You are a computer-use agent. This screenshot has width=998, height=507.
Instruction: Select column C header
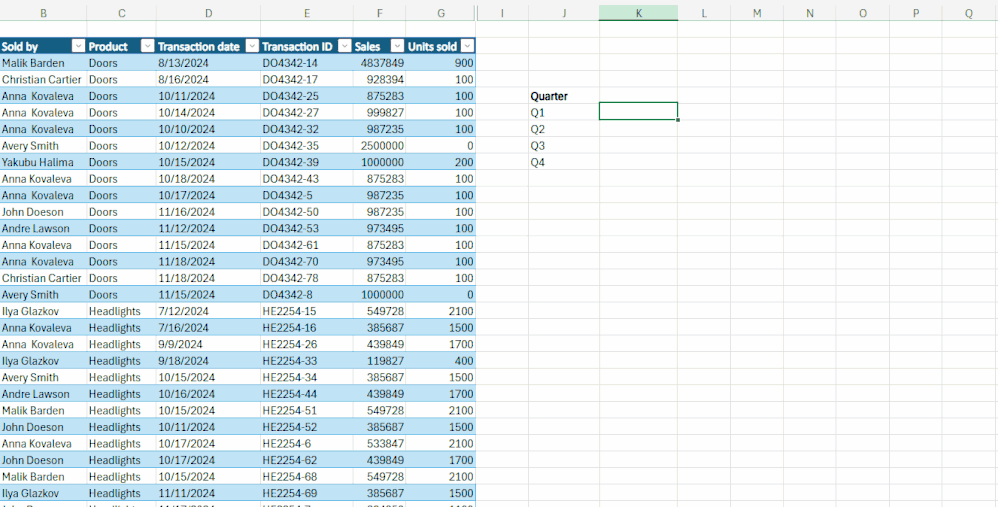coord(122,13)
